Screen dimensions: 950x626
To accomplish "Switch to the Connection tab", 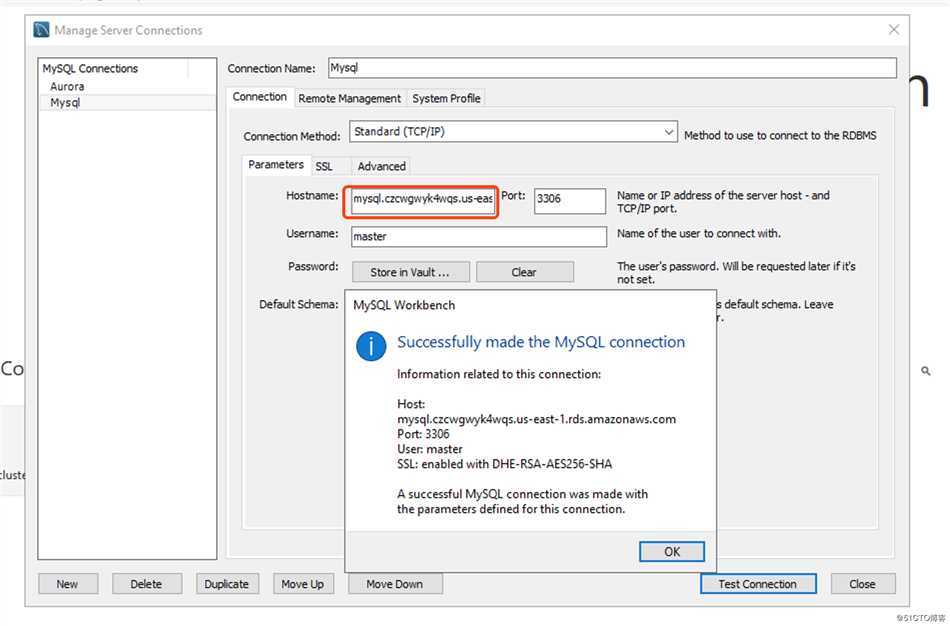I will (259, 97).
